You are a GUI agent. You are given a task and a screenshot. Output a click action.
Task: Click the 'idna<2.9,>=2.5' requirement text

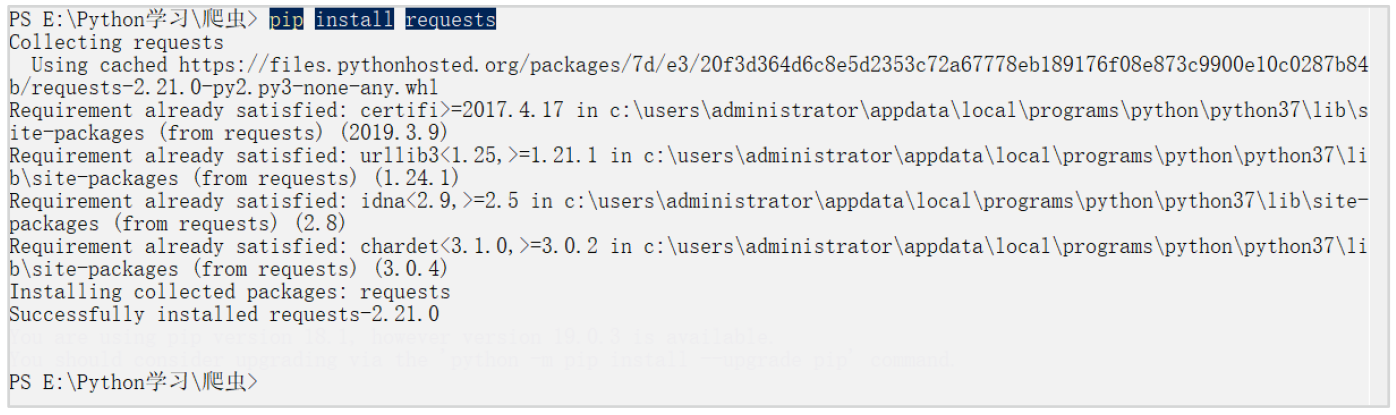[x=440, y=201]
